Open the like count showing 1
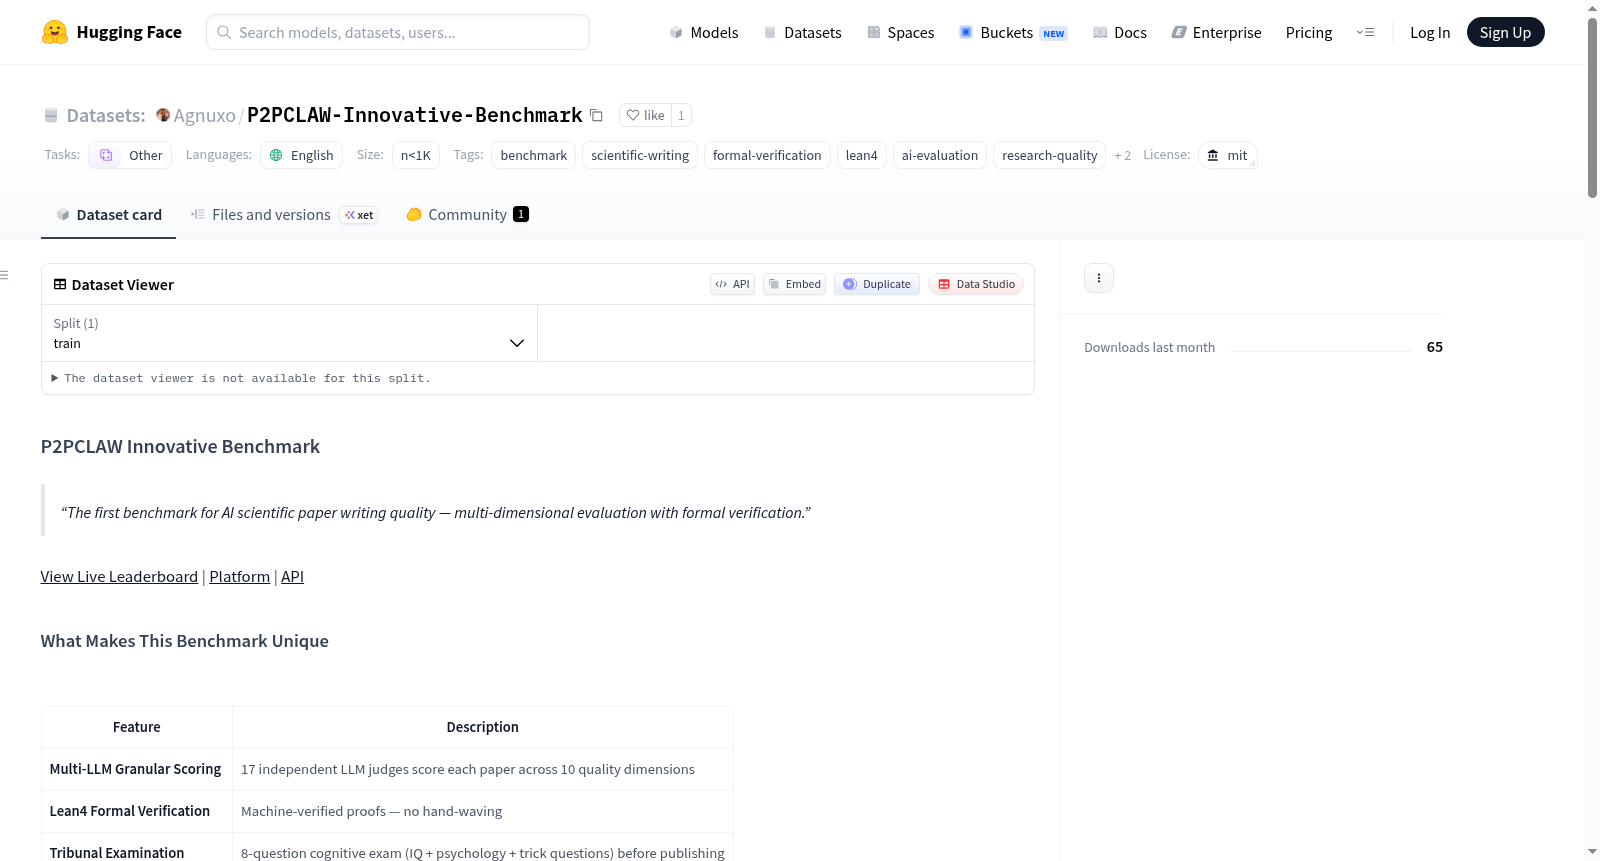 (x=681, y=115)
